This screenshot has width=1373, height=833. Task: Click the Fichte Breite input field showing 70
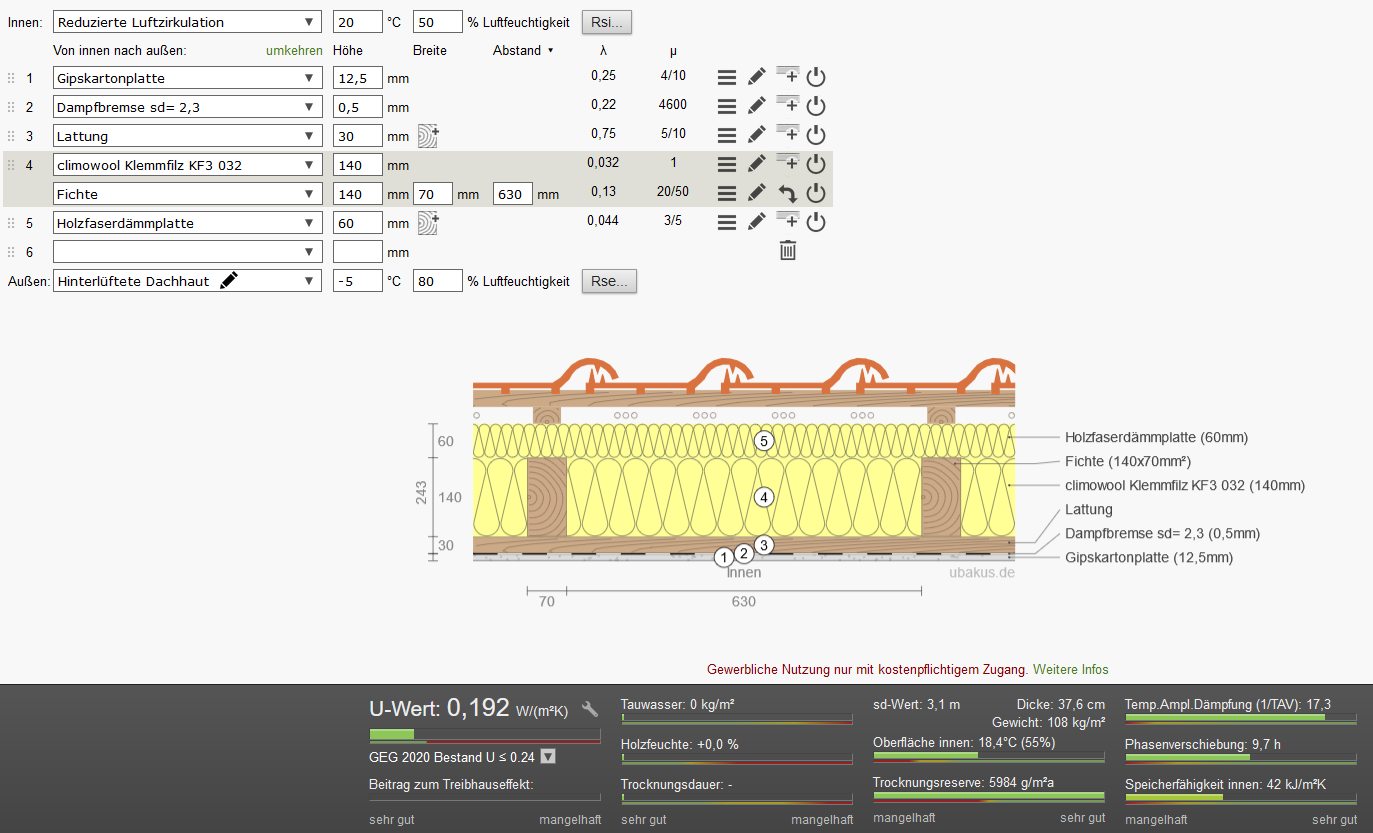point(433,194)
